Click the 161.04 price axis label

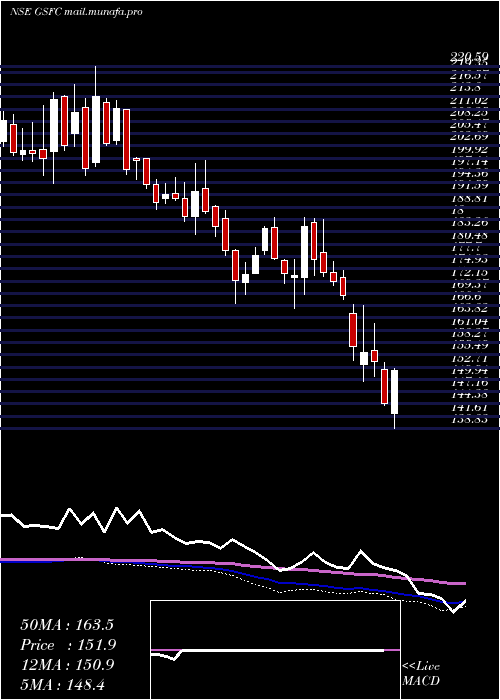[x=469, y=321]
